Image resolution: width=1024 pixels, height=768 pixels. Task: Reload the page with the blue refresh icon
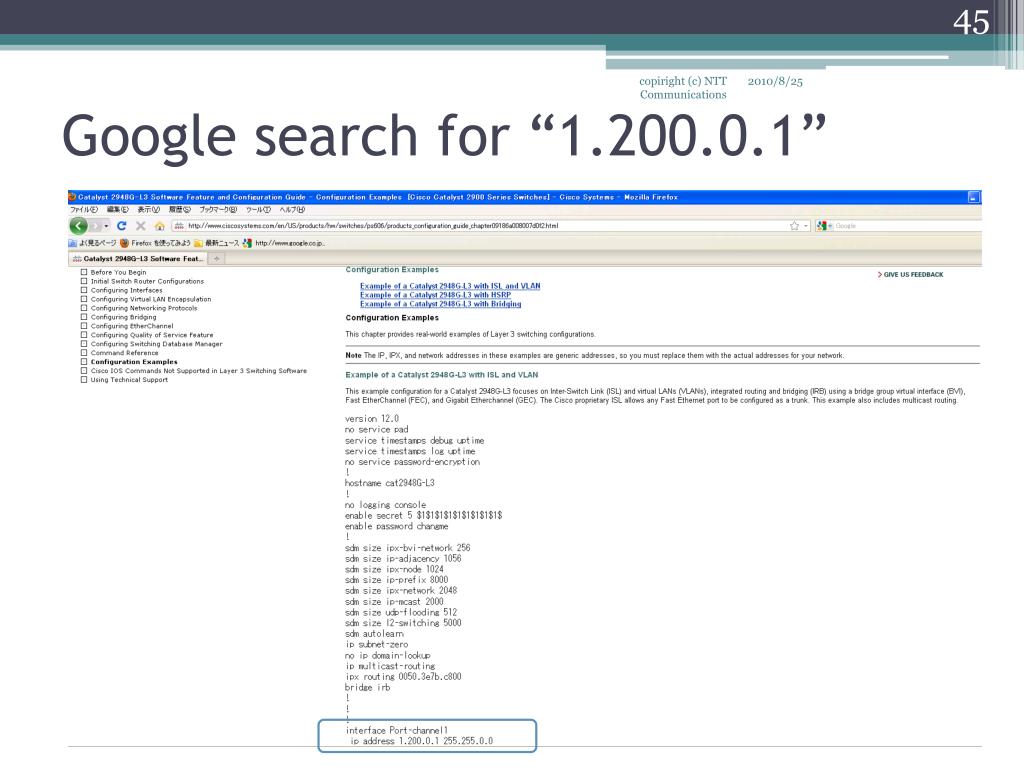point(121,226)
